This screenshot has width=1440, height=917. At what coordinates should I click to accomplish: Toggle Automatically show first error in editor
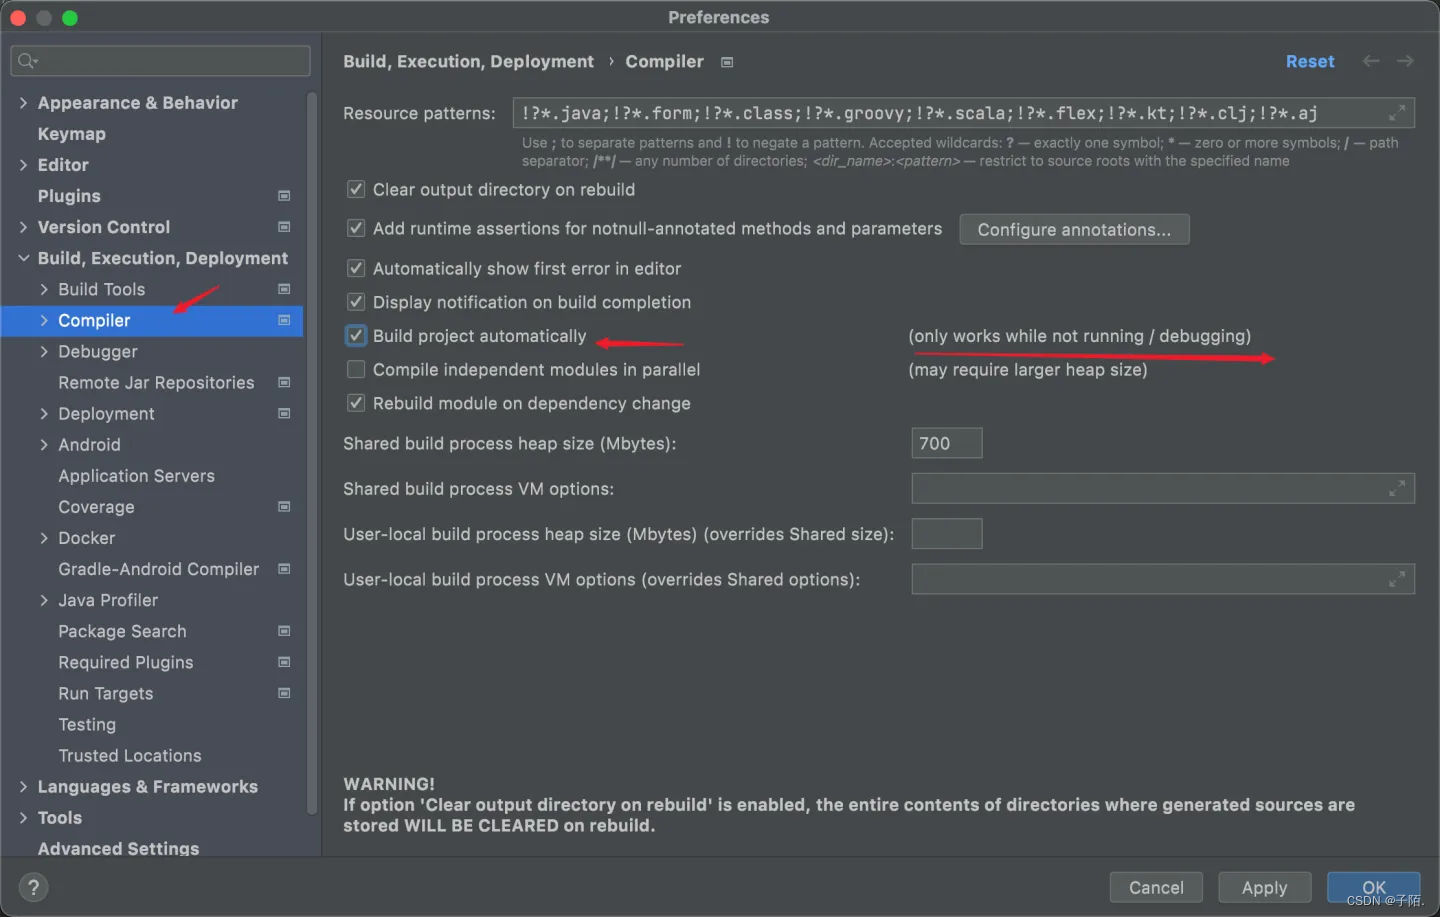click(356, 268)
